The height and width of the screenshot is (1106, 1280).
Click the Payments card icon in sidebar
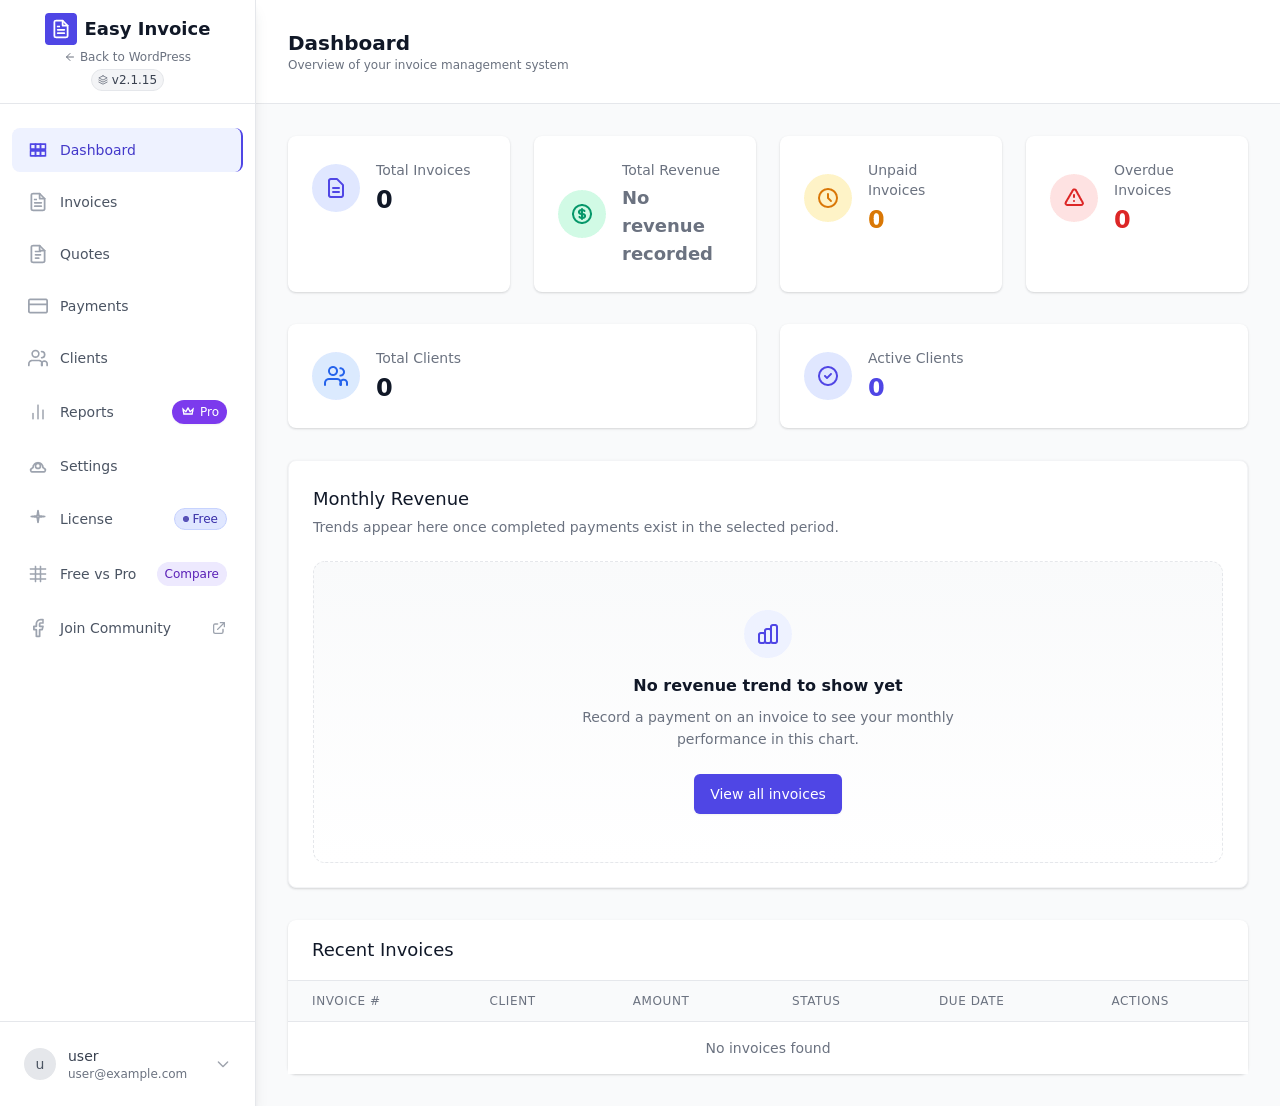[x=38, y=306]
